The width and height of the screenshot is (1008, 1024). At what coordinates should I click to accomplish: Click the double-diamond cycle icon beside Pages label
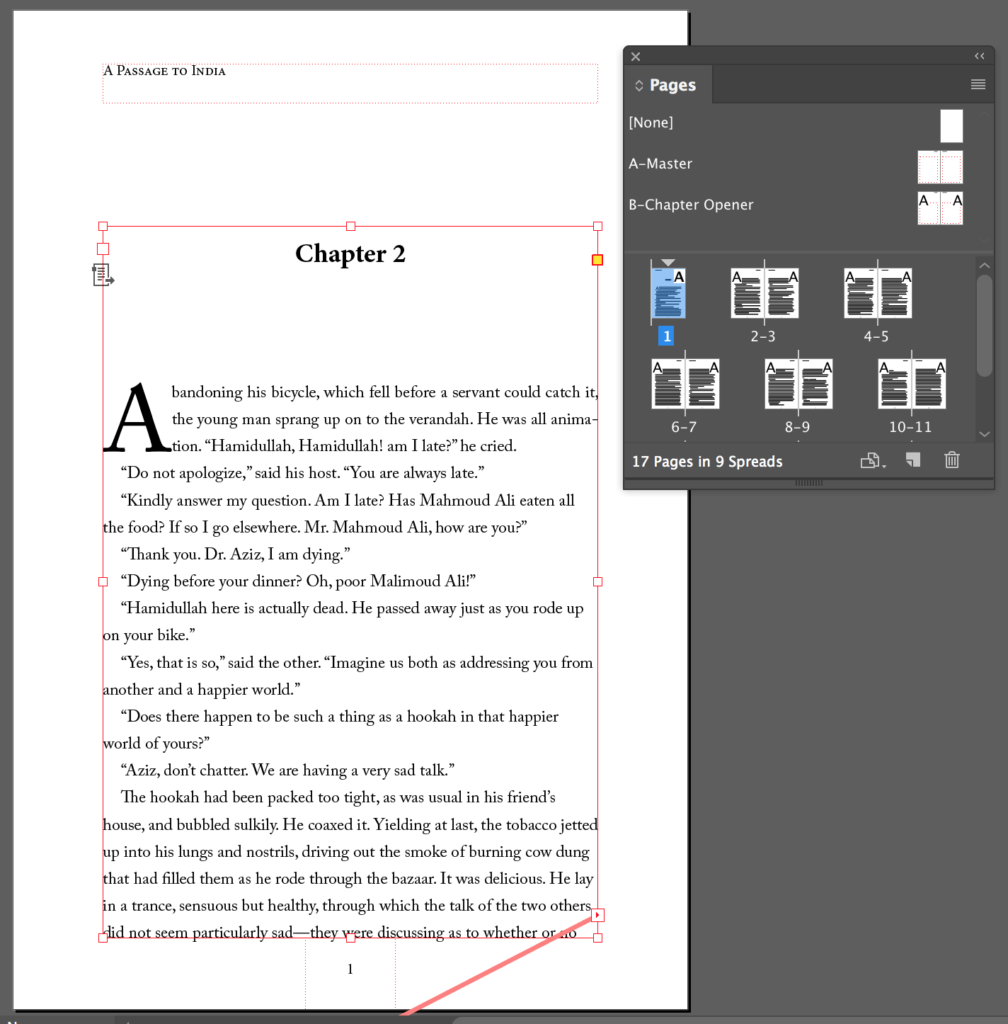[639, 85]
